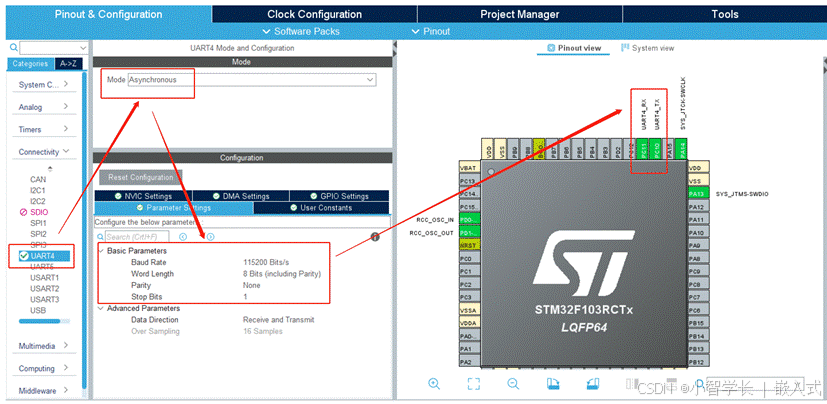Zoom in on the chip pinout view
Viewport: 827px width, 404px height.
click(434, 383)
